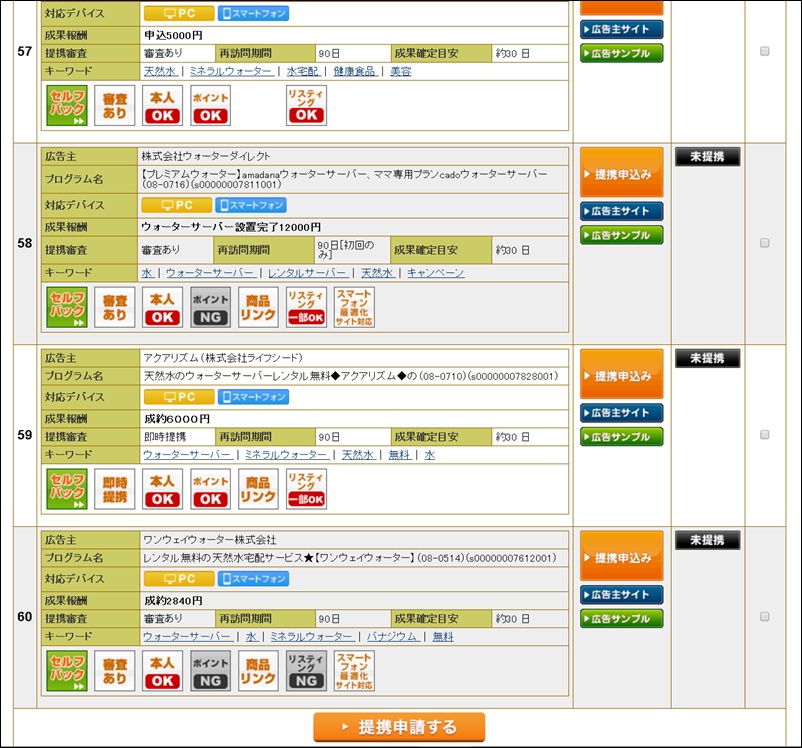This screenshot has width=802, height=748.
Task: Submit with the 提携申請する button
Action: (x=399, y=727)
